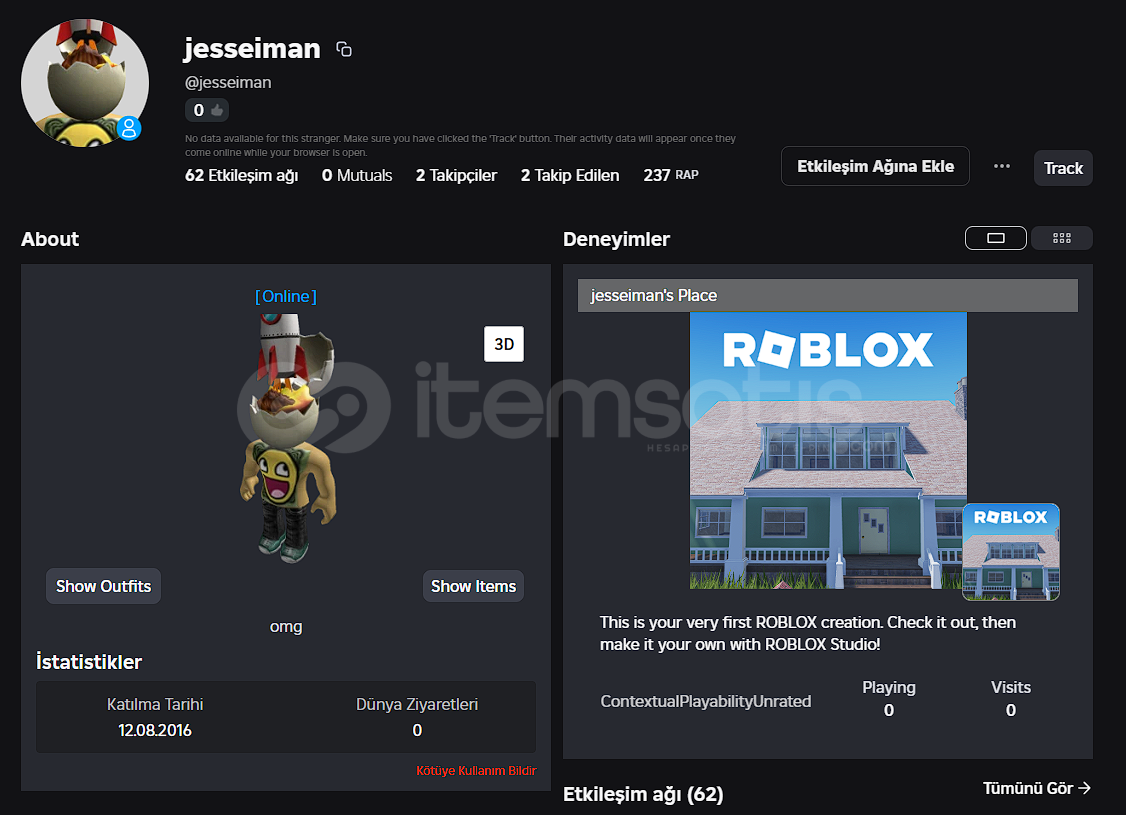This screenshot has height=815, width=1126.
Task: Click the join date 12.08.2016
Action: click(x=154, y=730)
